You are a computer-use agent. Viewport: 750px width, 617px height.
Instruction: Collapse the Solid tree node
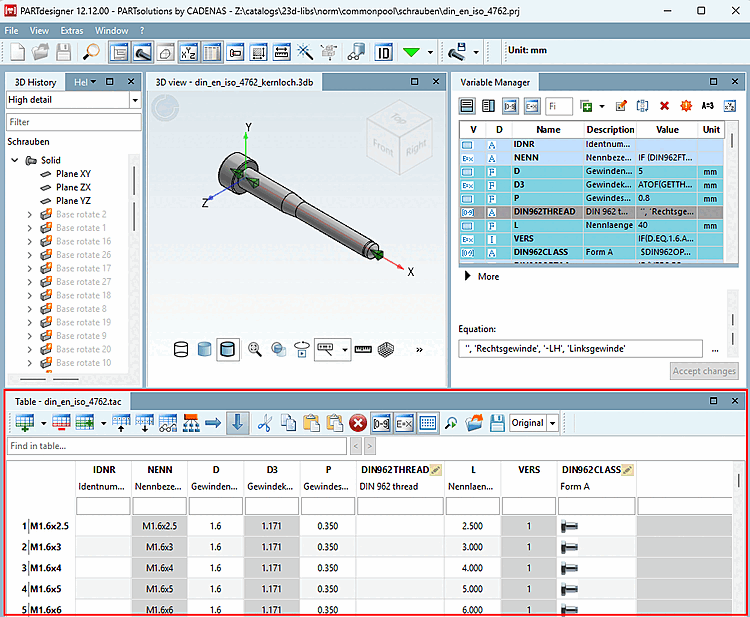(x=15, y=160)
